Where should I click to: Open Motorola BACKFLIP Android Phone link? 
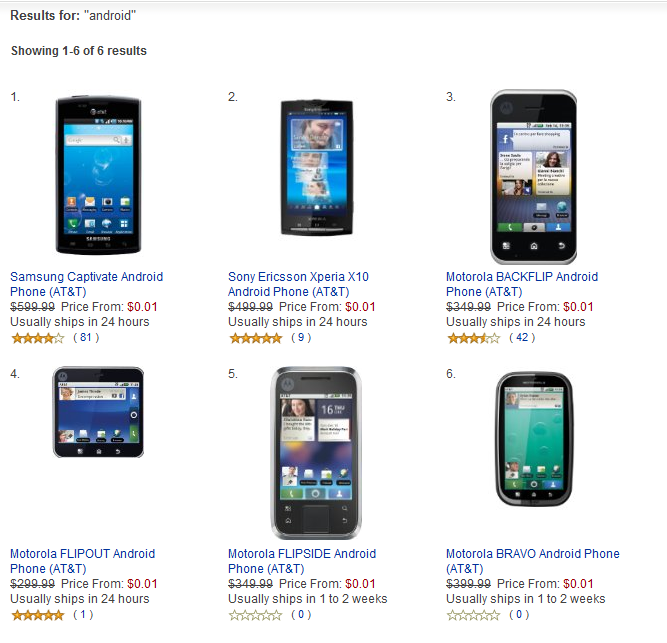coord(521,277)
